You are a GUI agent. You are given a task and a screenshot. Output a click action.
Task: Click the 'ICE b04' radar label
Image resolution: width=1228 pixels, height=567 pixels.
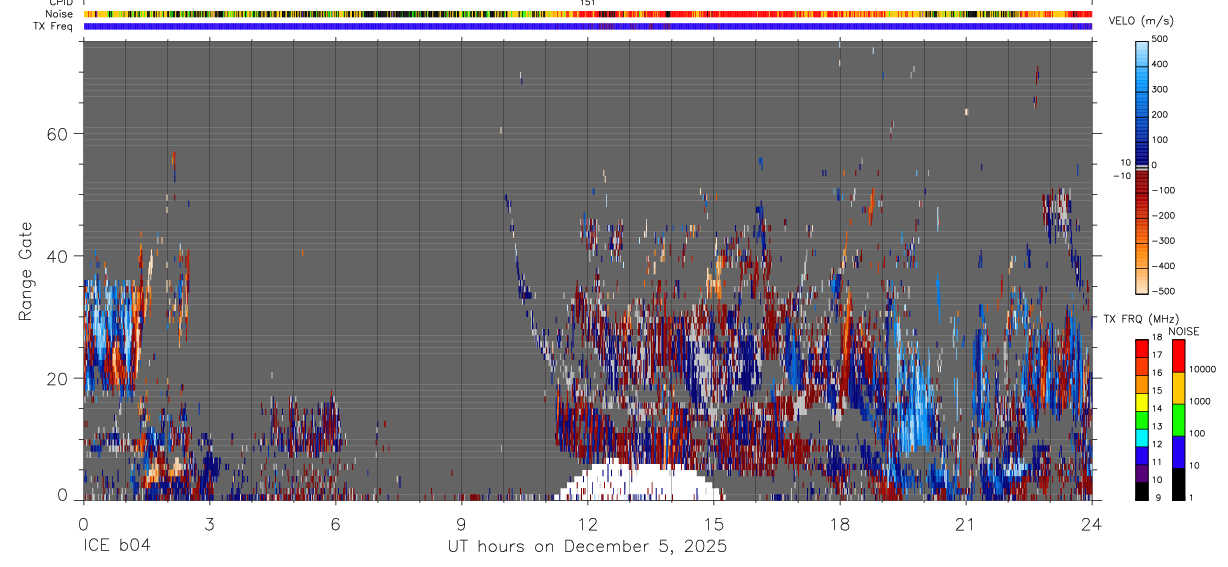coord(116,547)
